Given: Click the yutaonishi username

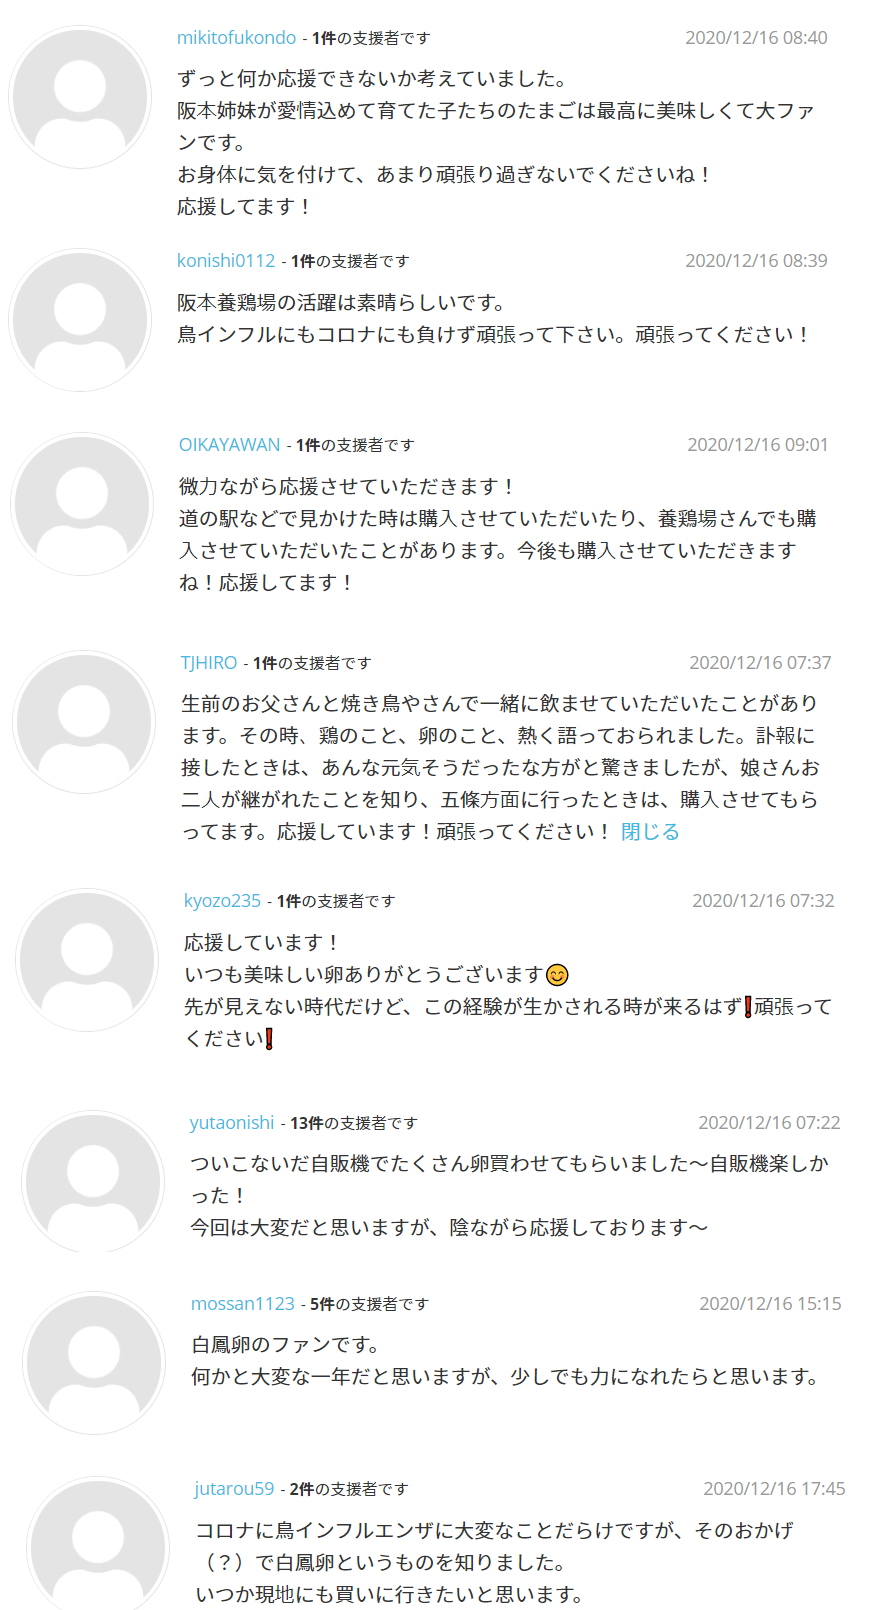Looking at the screenshot, I should tap(232, 1123).
